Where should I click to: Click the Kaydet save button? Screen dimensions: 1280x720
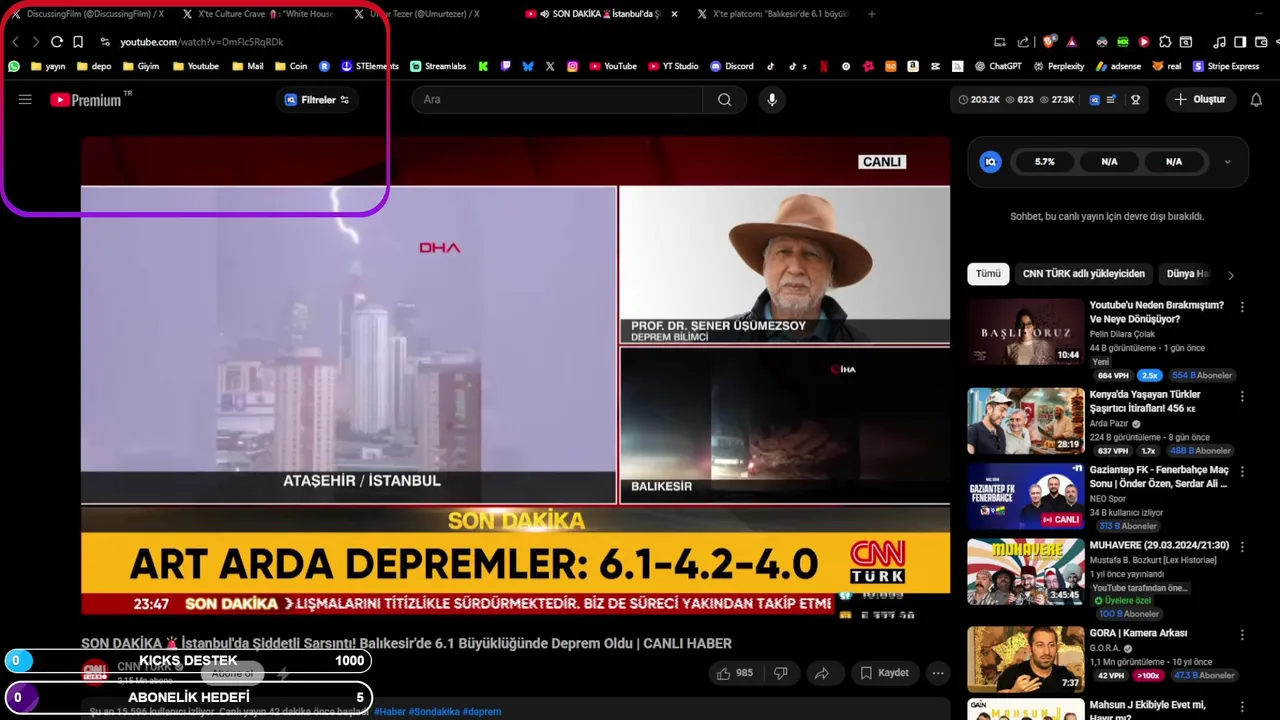pyautogui.click(x=884, y=673)
